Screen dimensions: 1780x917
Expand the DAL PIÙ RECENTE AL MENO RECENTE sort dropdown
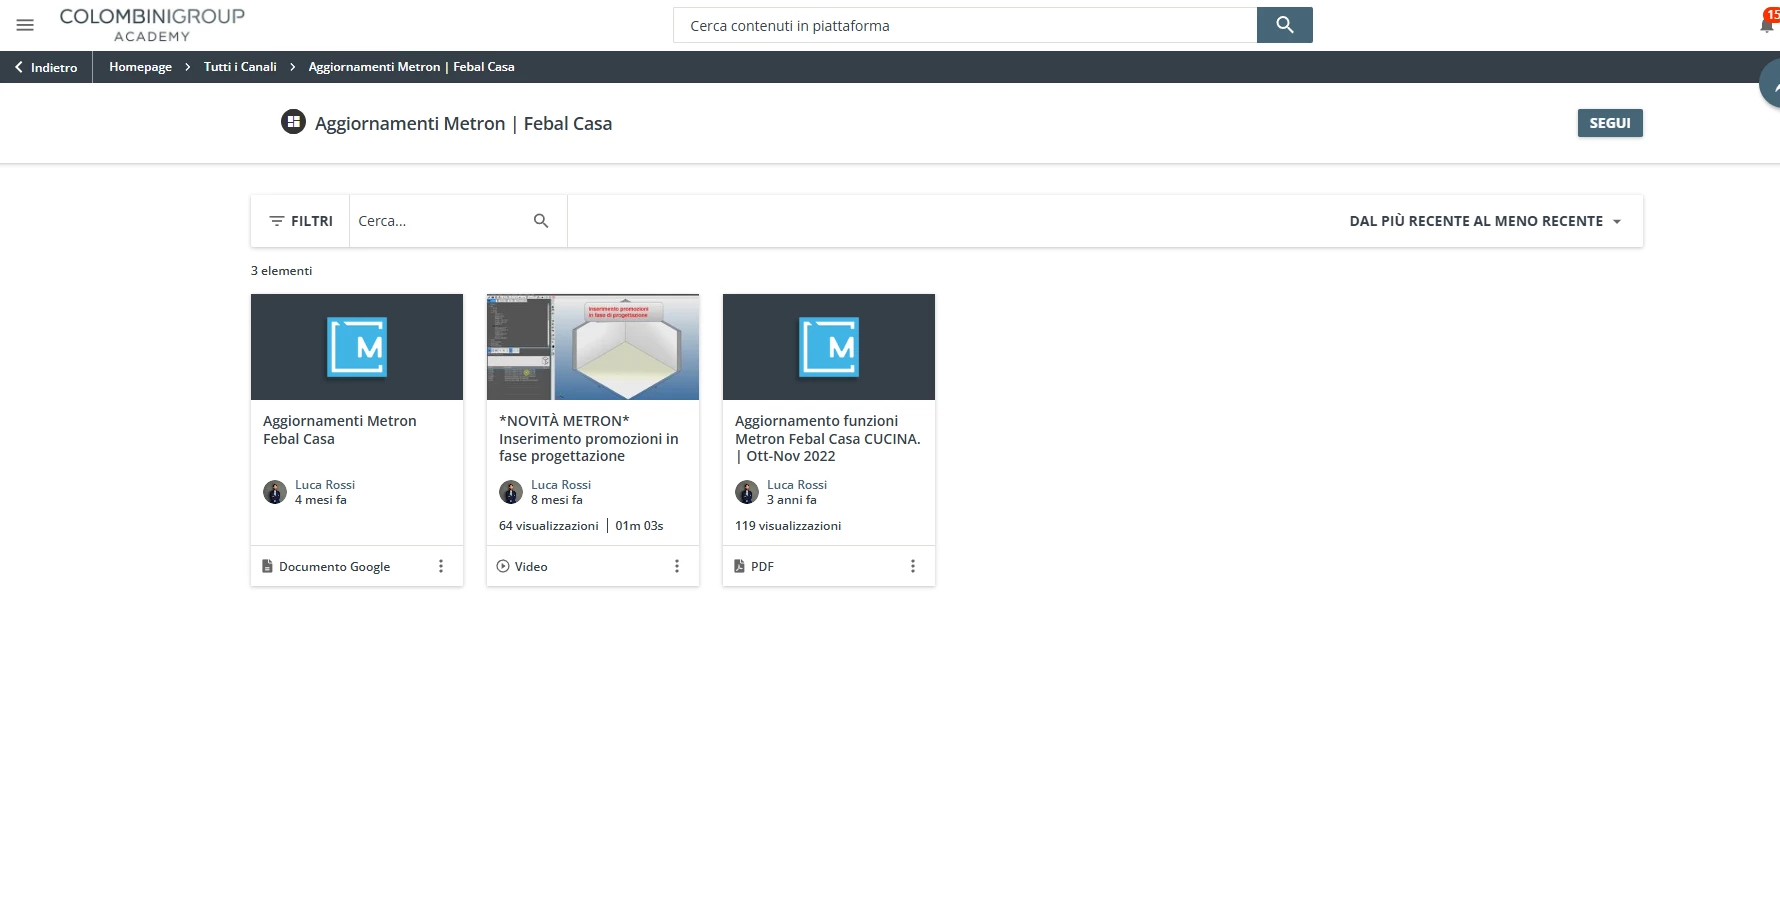(x=1485, y=221)
